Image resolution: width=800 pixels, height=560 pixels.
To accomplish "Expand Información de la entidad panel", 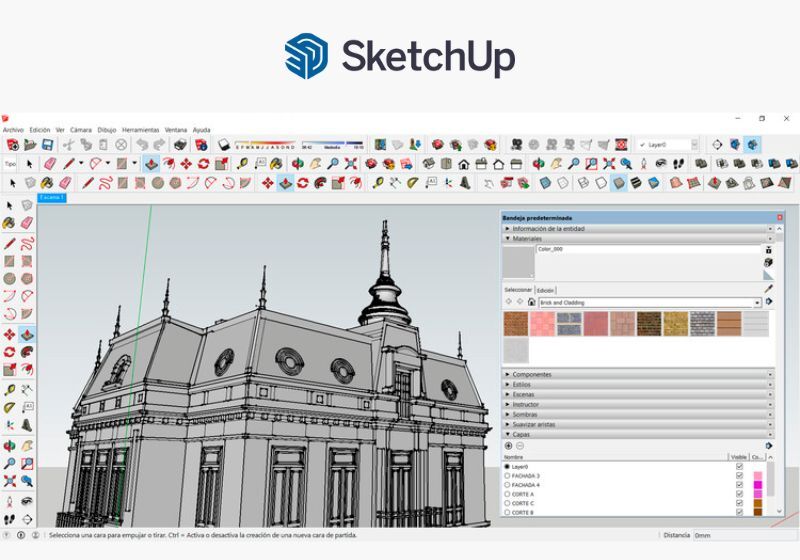I will point(638,228).
